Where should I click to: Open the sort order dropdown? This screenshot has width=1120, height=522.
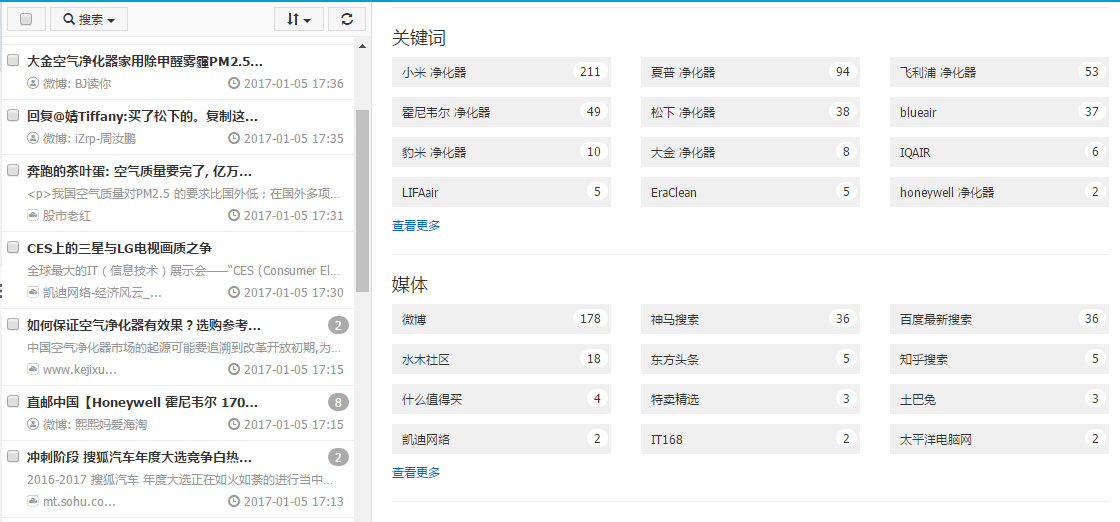coord(299,19)
